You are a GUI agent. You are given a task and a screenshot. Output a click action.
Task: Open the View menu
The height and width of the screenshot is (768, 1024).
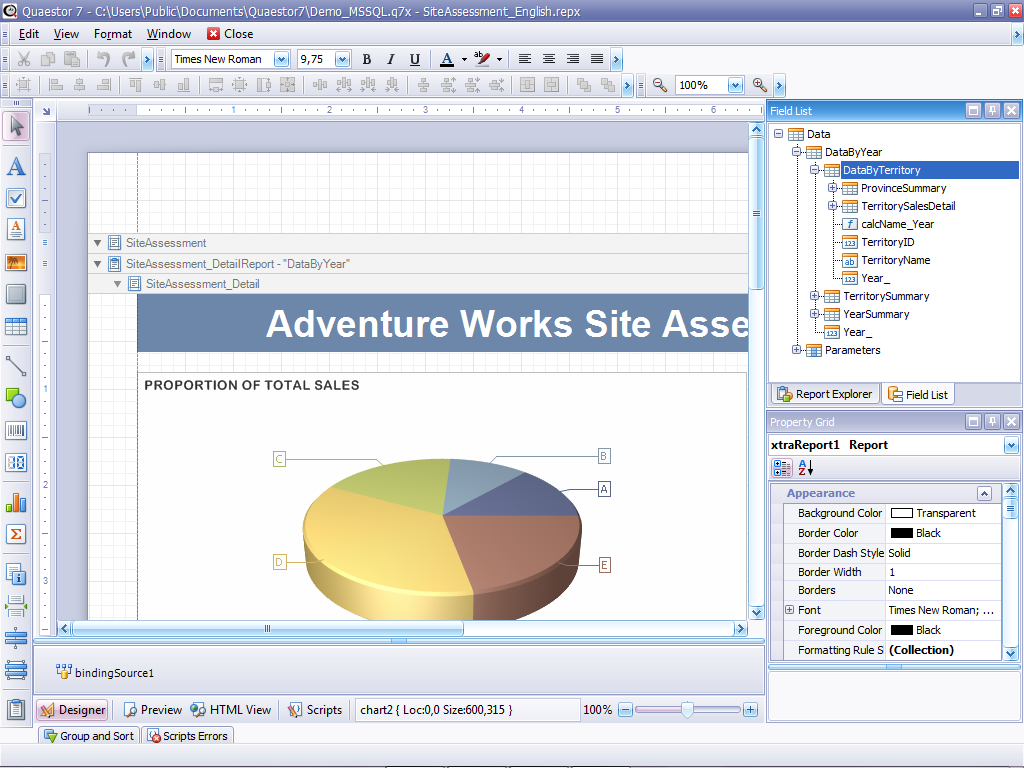click(x=66, y=34)
